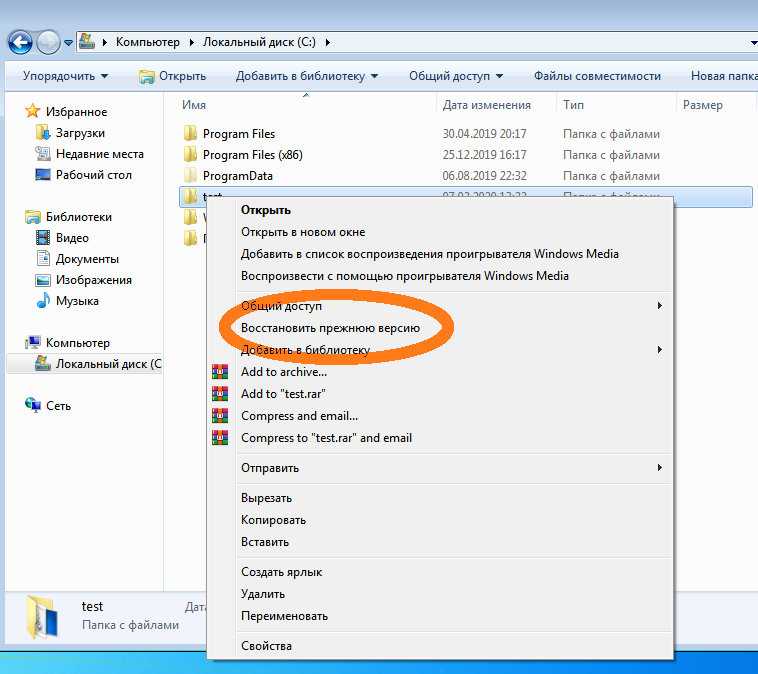Open Недавние места in navigation pane
The image size is (758, 674).
click(x=100, y=154)
